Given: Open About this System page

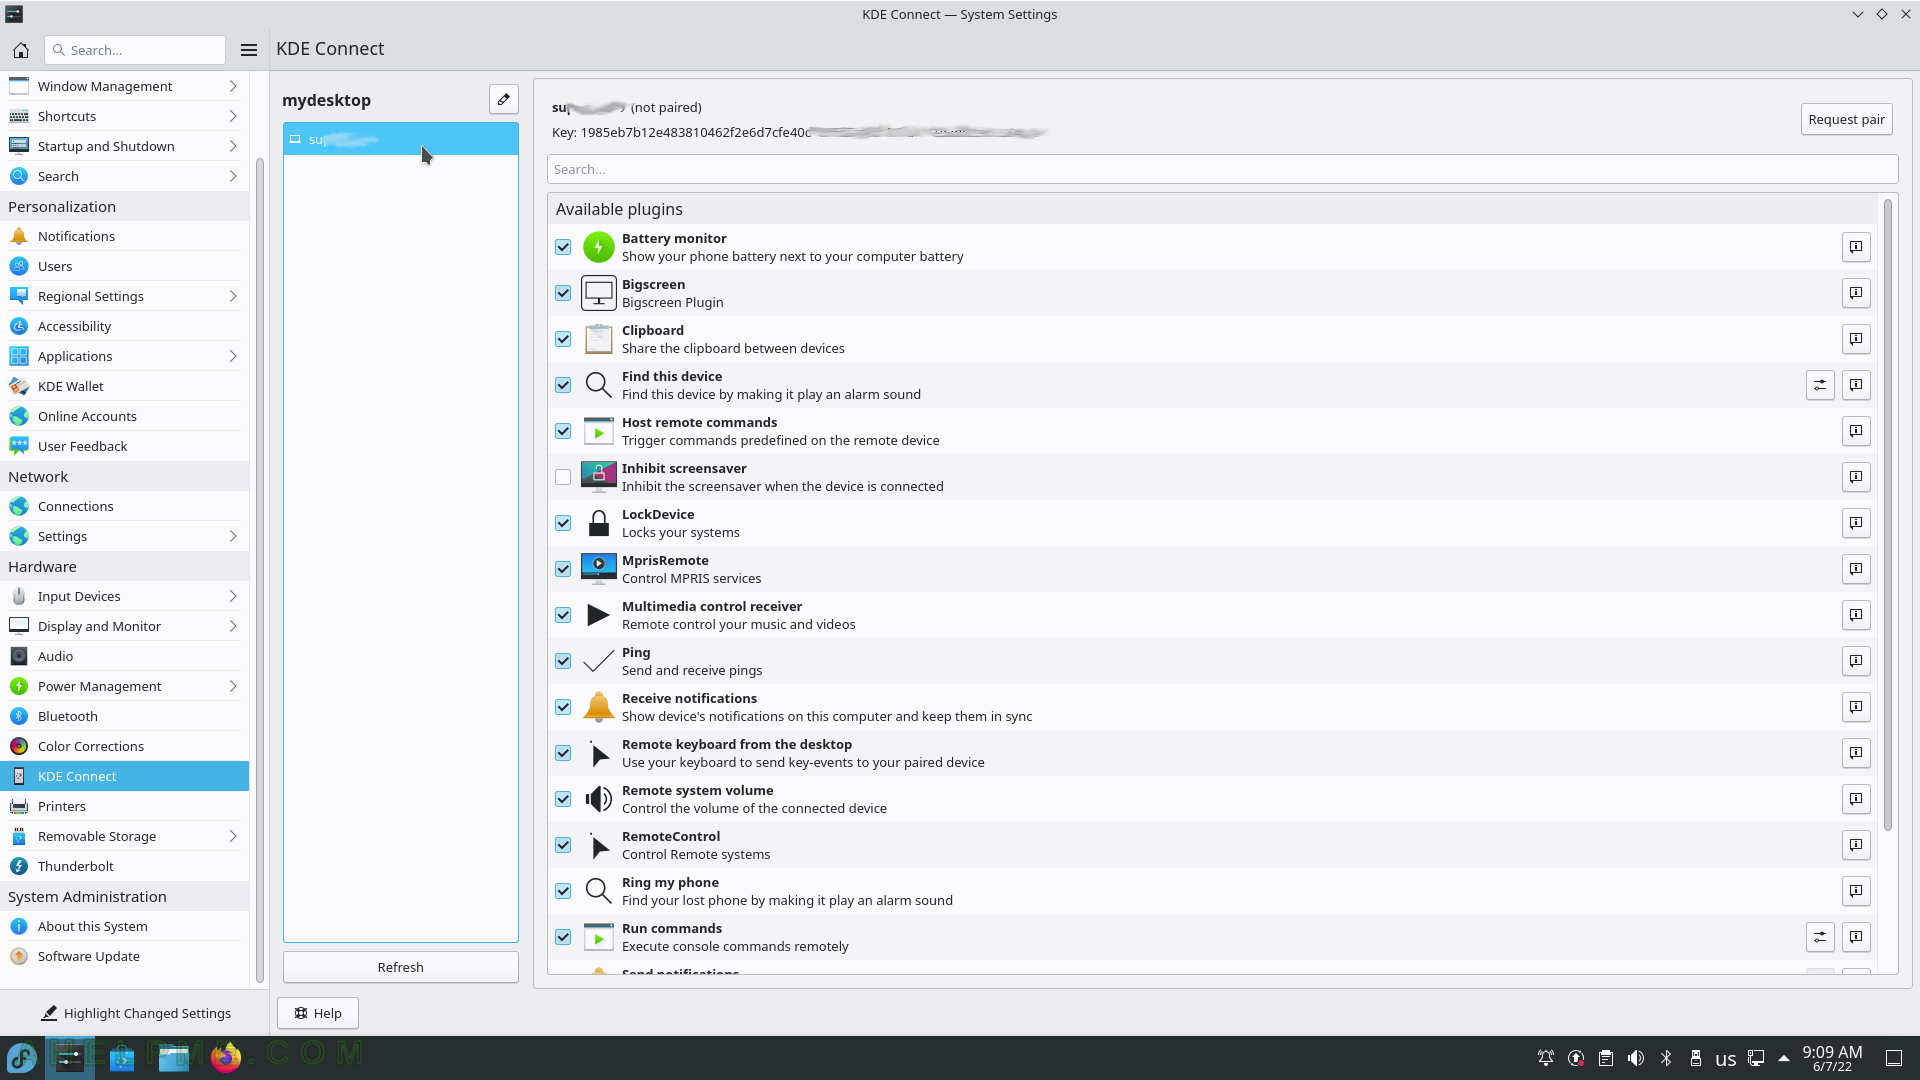Looking at the screenshot, I should (124, 926).
